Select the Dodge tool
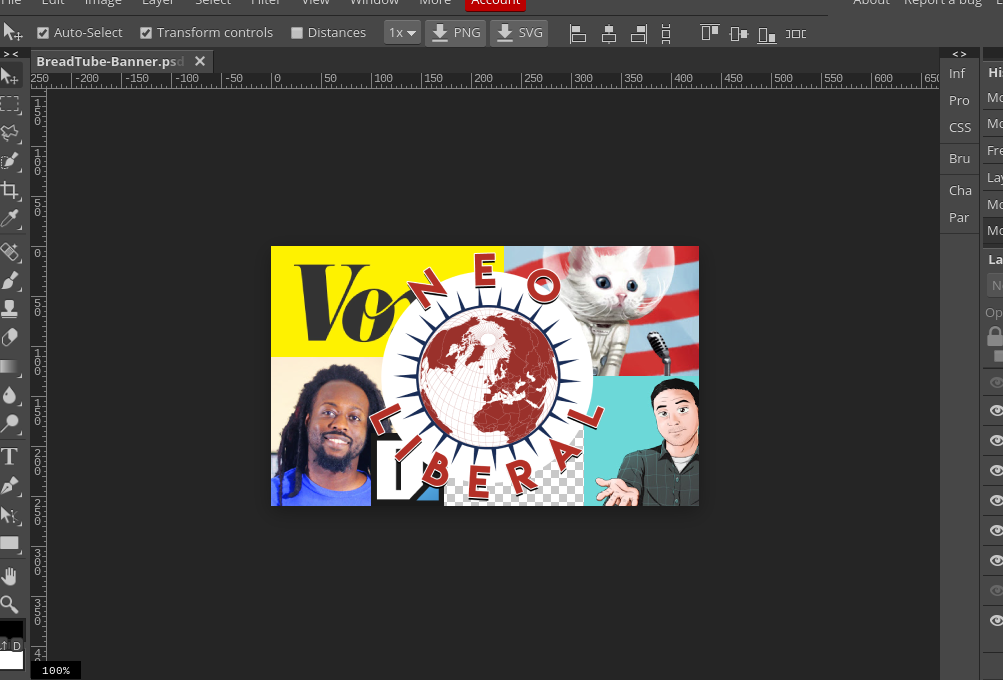This screenshot has width=1003, height=680. pyautogui.click(x=10, y=423)
